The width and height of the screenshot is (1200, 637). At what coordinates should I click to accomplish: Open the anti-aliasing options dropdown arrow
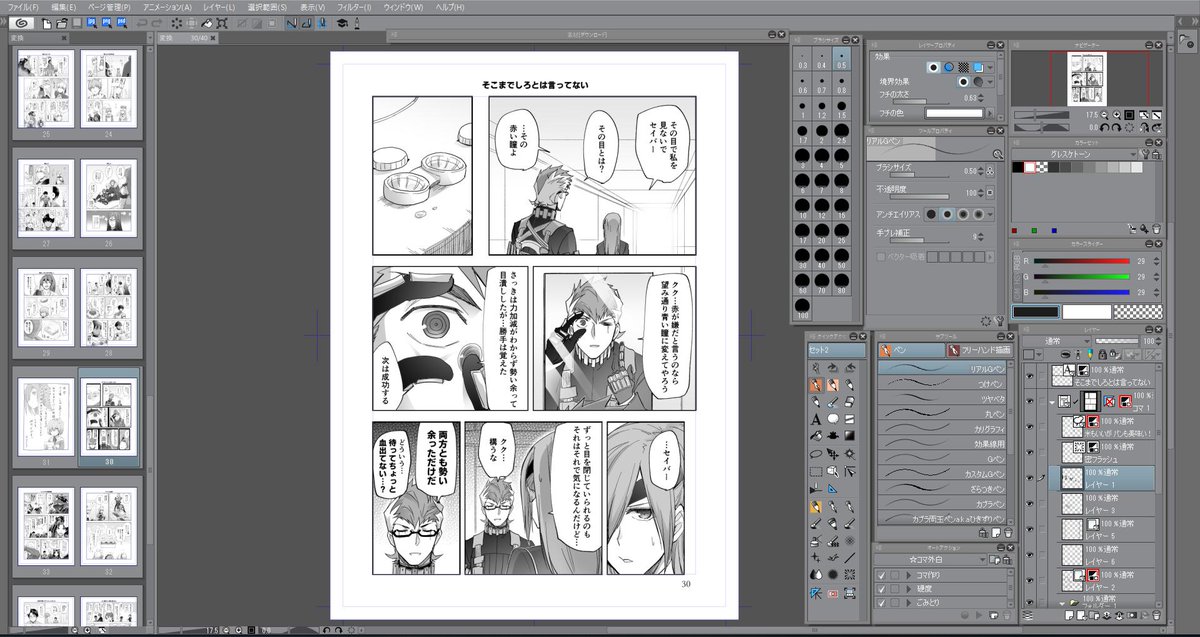(x=990, y=214)
